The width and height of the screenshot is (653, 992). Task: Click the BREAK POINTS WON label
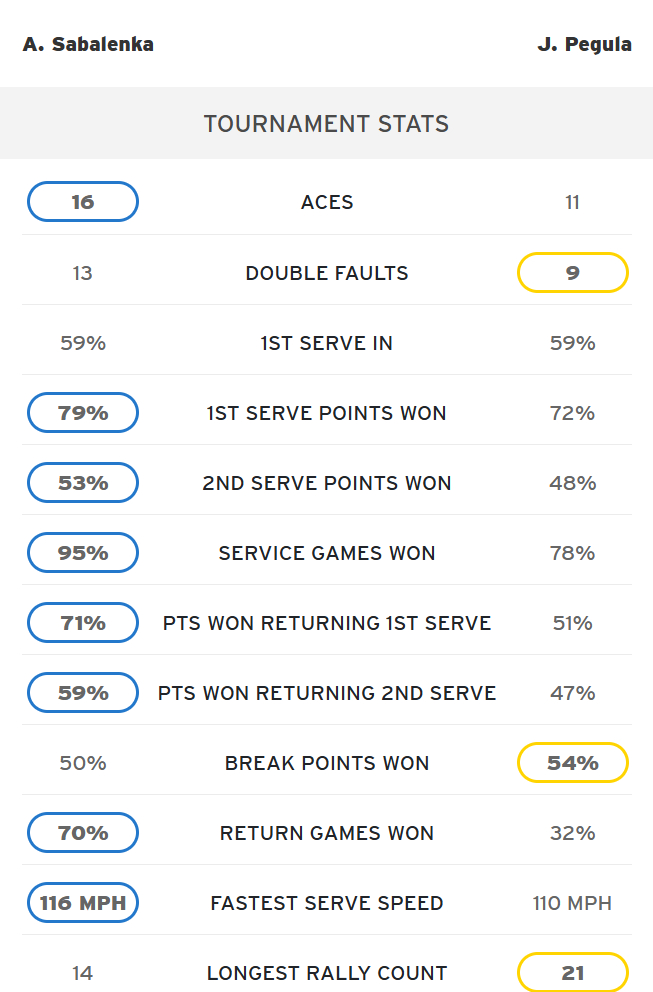coord(326,763)
